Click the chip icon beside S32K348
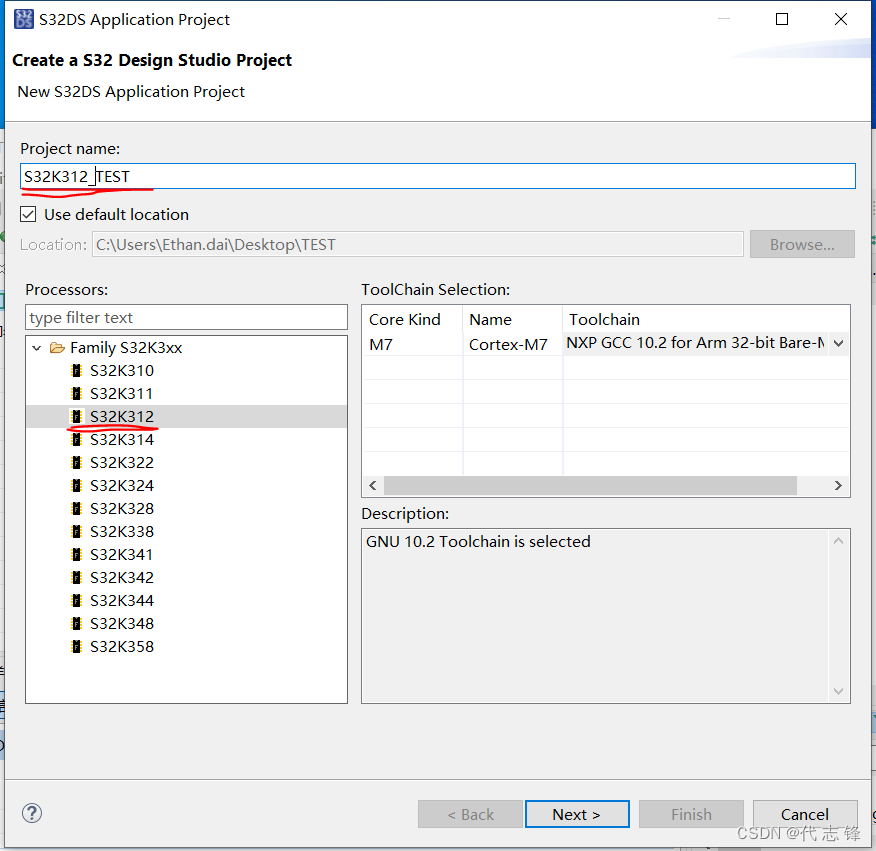The height and width of the screenshot is (851, 876). pos(77,623)
